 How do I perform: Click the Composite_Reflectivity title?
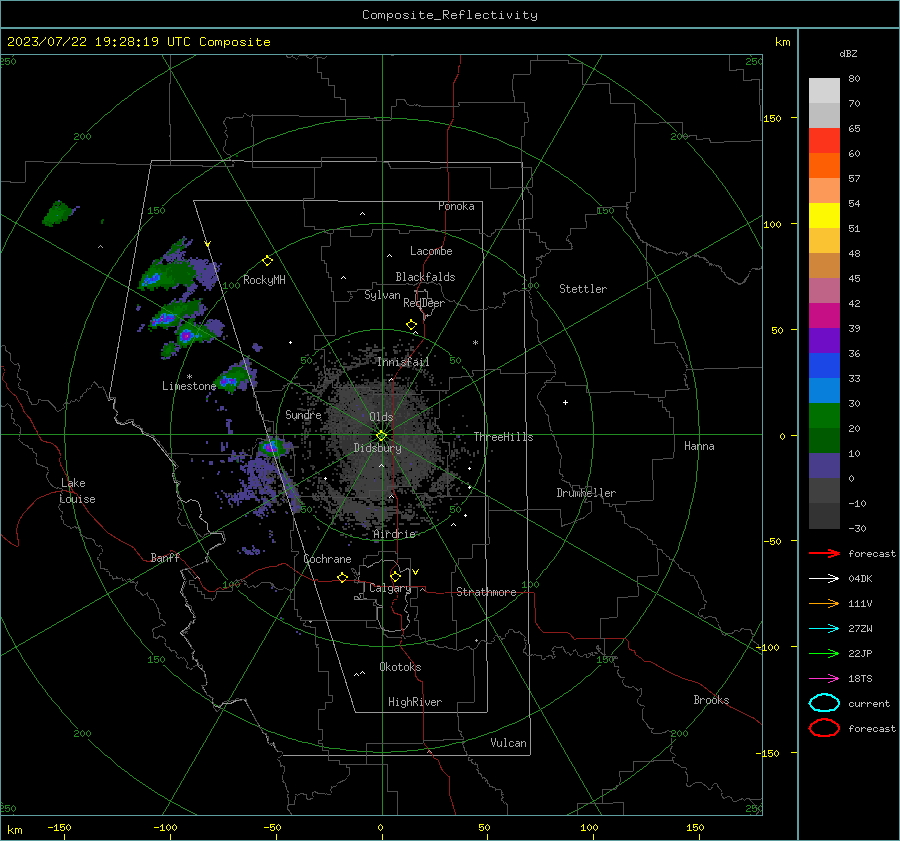click(x=449, y=15)
